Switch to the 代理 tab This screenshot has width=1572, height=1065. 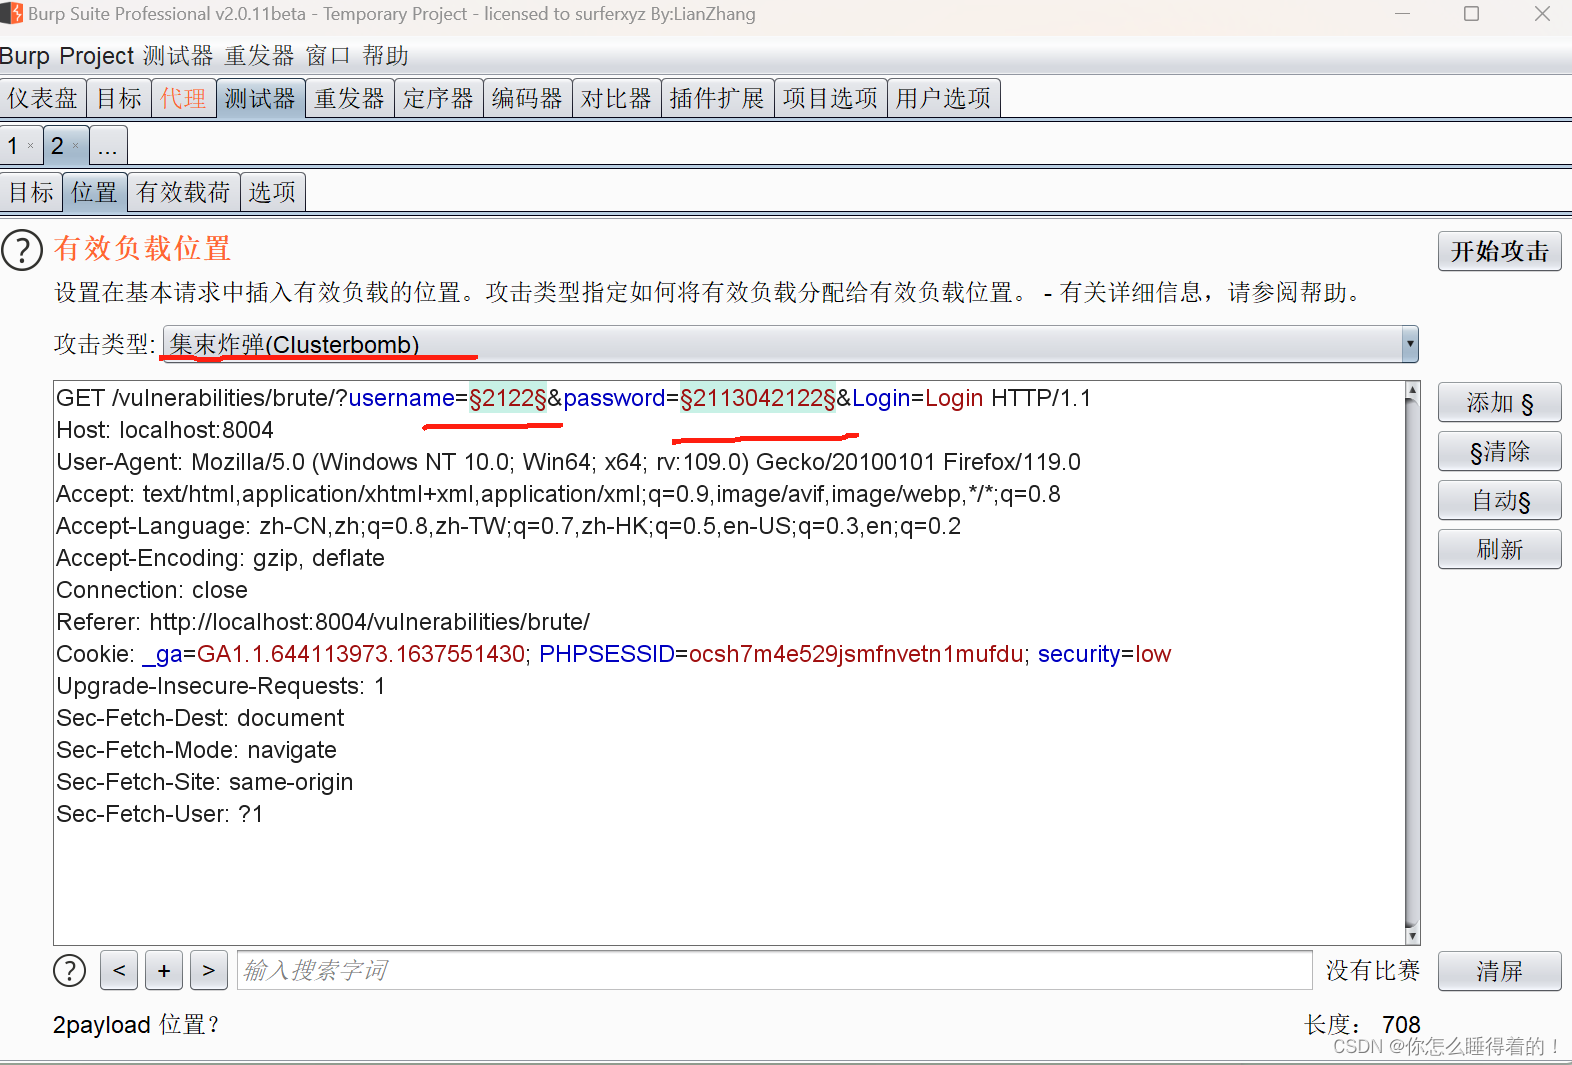point(183,98)
